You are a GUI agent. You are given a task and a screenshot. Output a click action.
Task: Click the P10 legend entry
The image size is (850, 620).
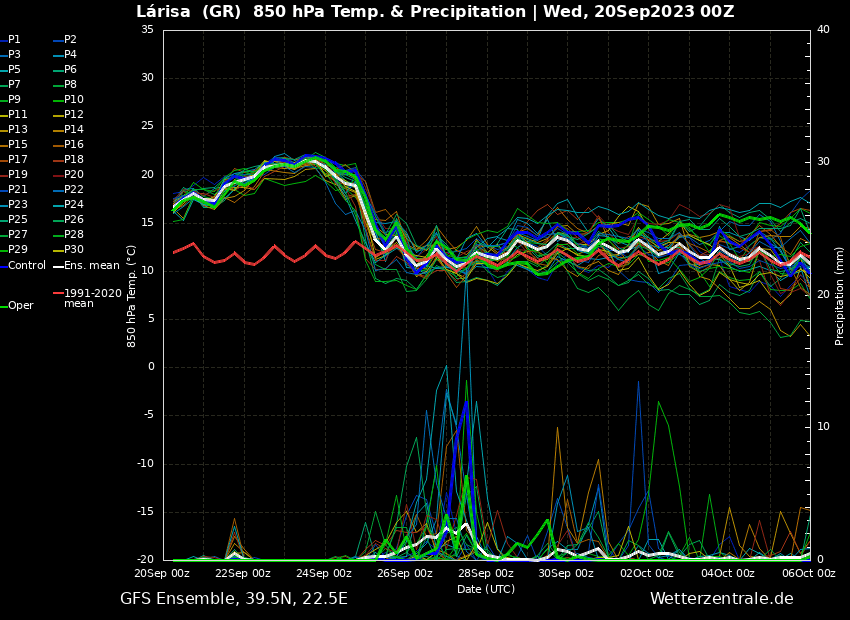click(74, 100)
